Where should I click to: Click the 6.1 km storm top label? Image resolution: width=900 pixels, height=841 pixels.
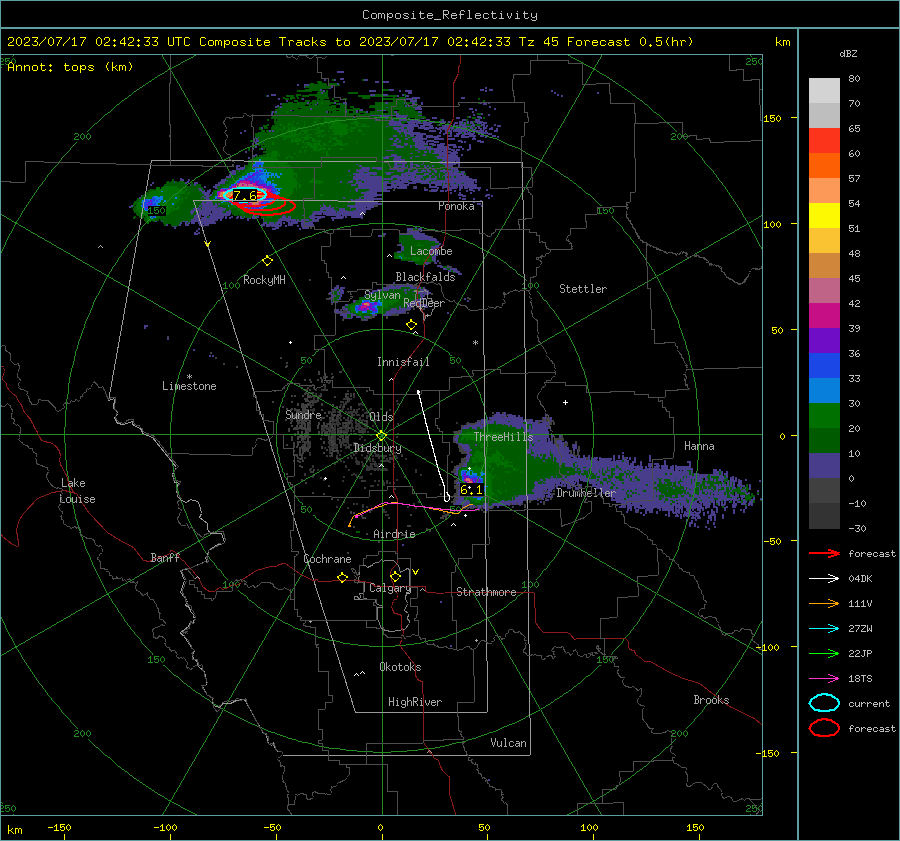tap(471, 490)
